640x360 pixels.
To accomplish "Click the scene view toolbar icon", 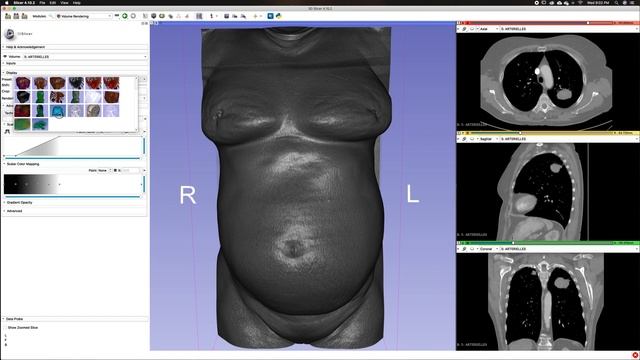I will [235, 16].
